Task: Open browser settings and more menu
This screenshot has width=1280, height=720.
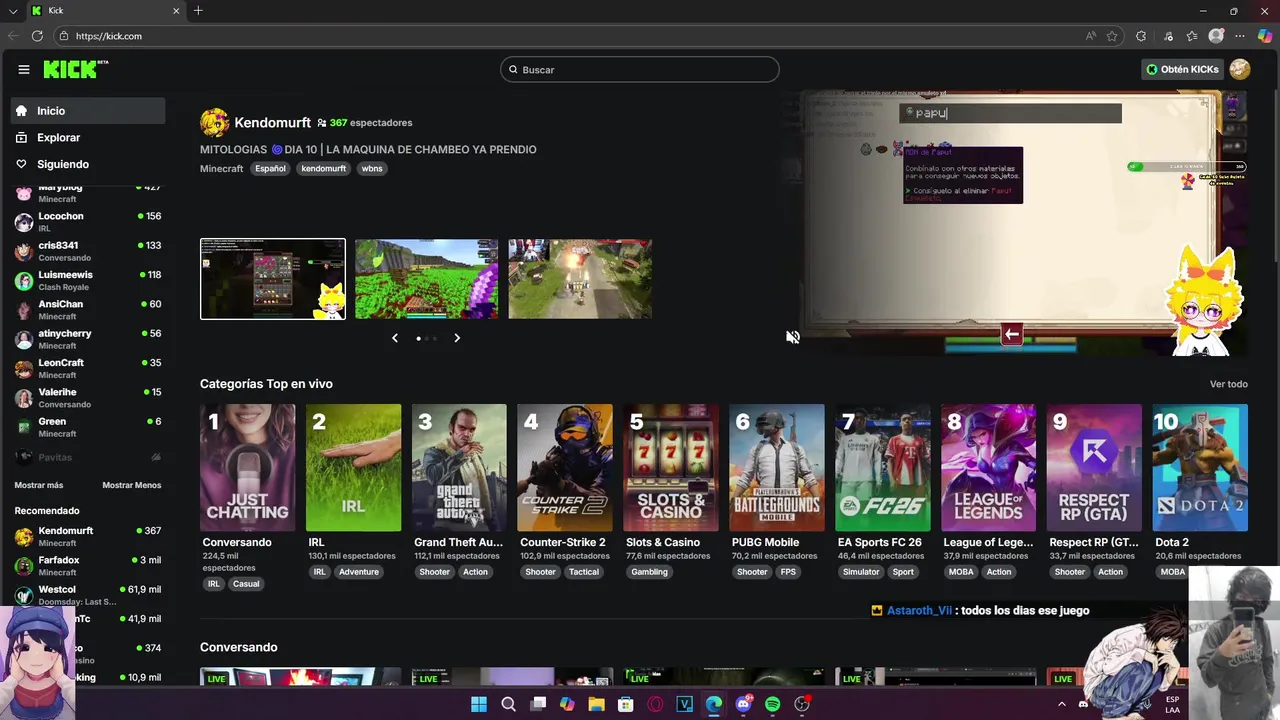Action: [1240, 36]
